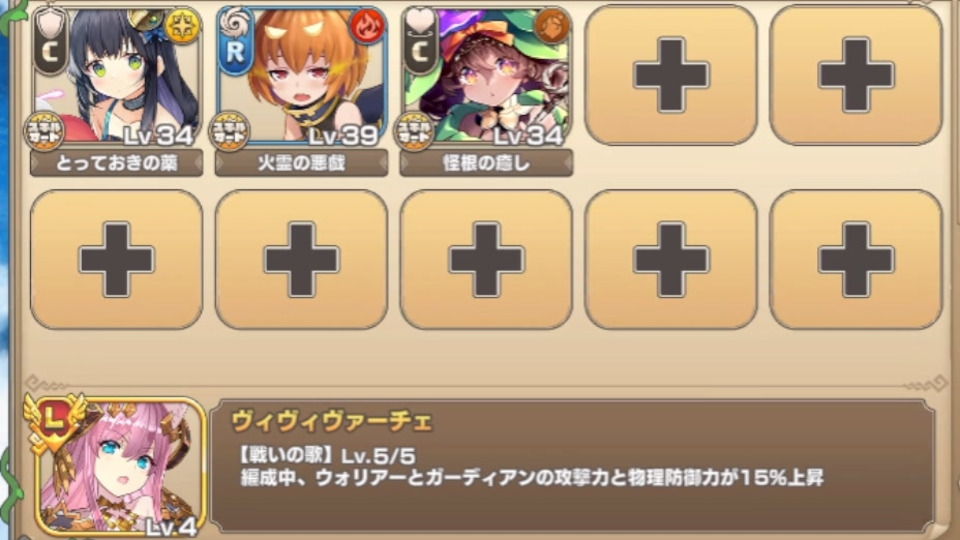The image size is (960, 540).
Task: Open the 怪根の癒し skill label
Action: tap(486, 163)
